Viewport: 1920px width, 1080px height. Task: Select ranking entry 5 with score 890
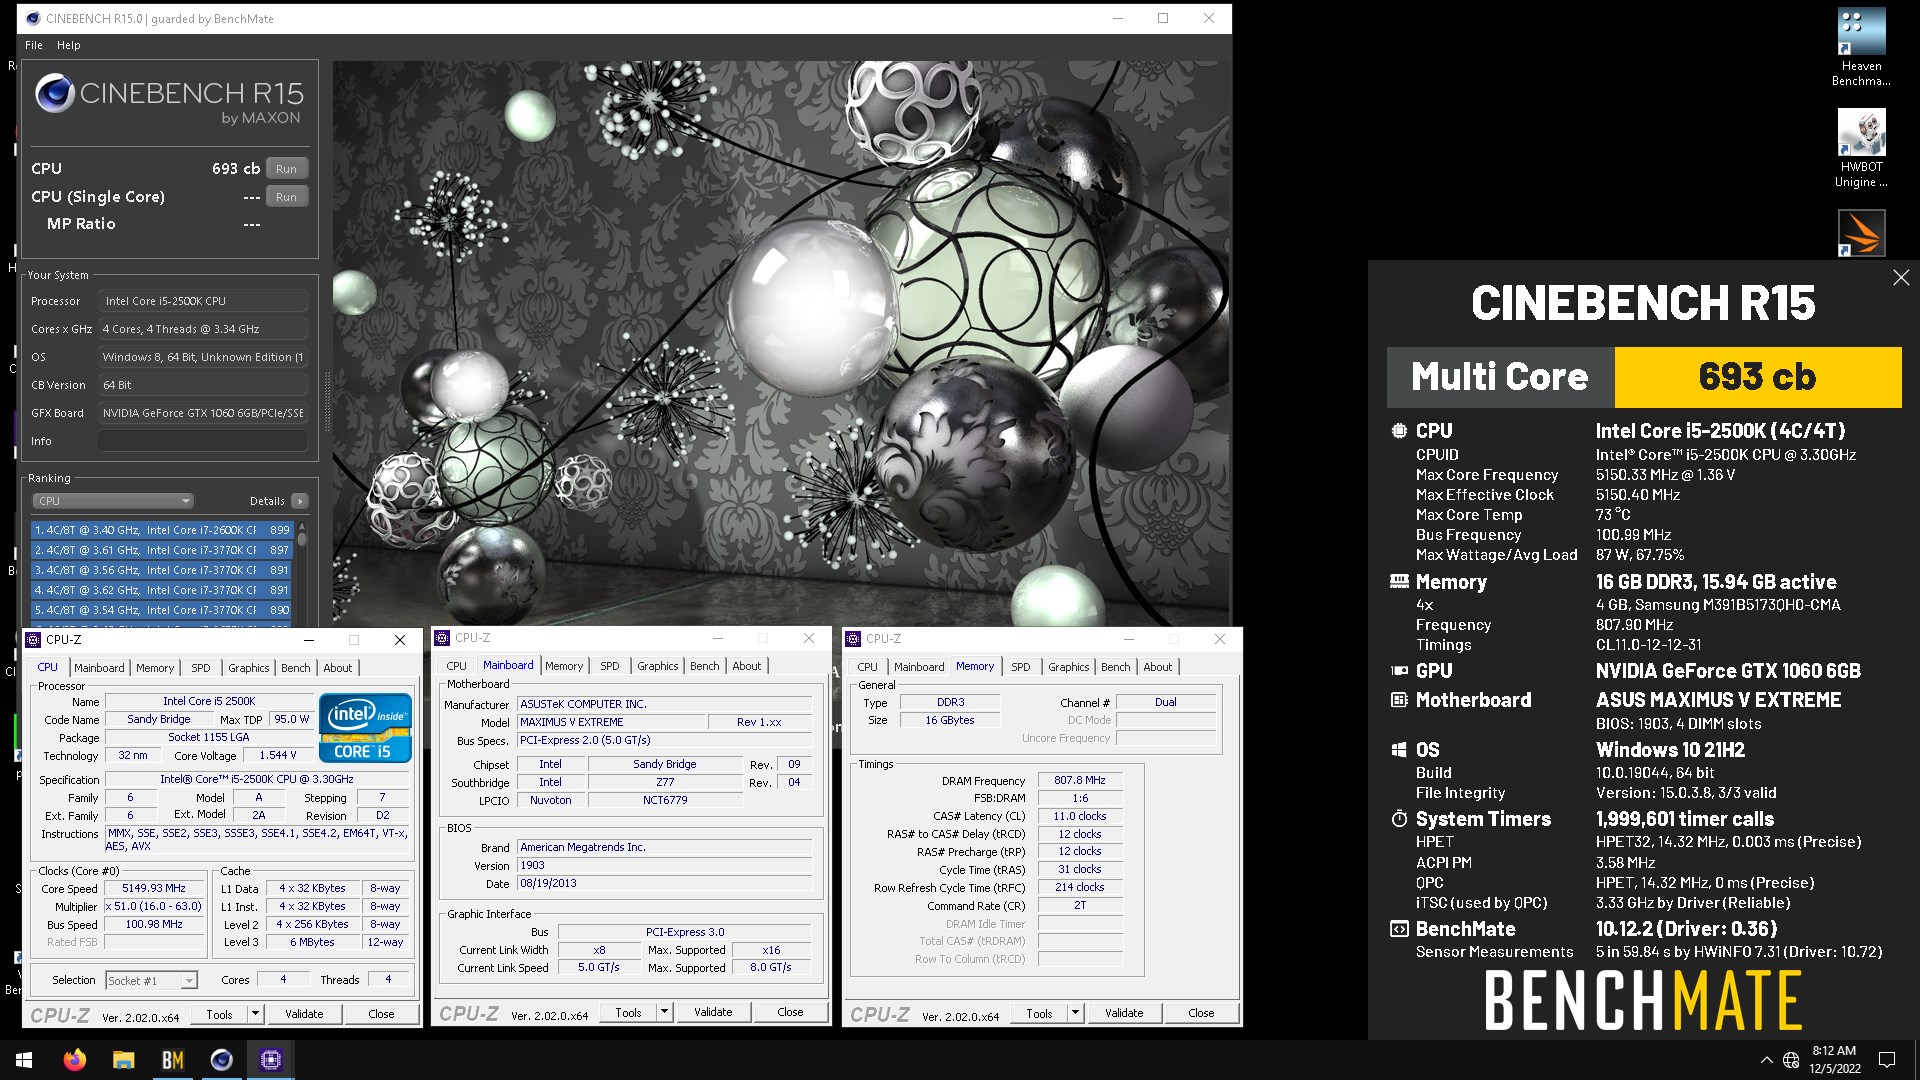[162, 610]
